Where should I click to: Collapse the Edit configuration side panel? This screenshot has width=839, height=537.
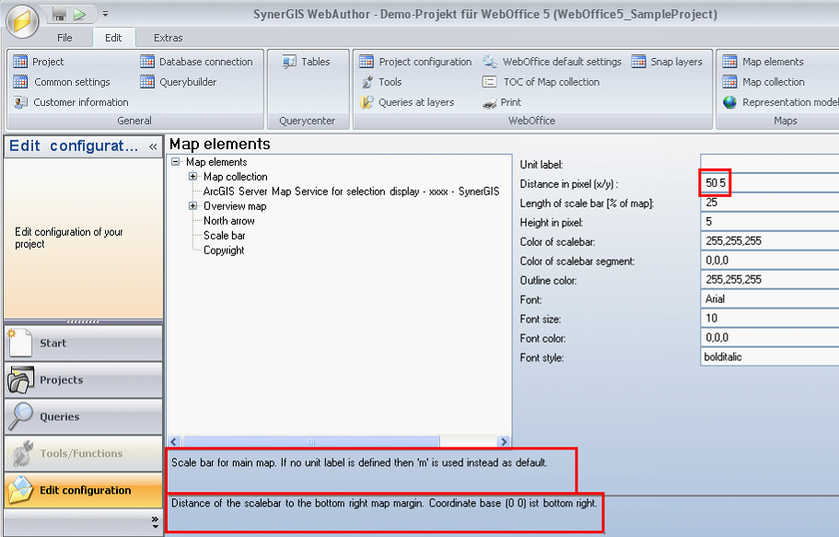pyautogui.click(x=153, y=147)
